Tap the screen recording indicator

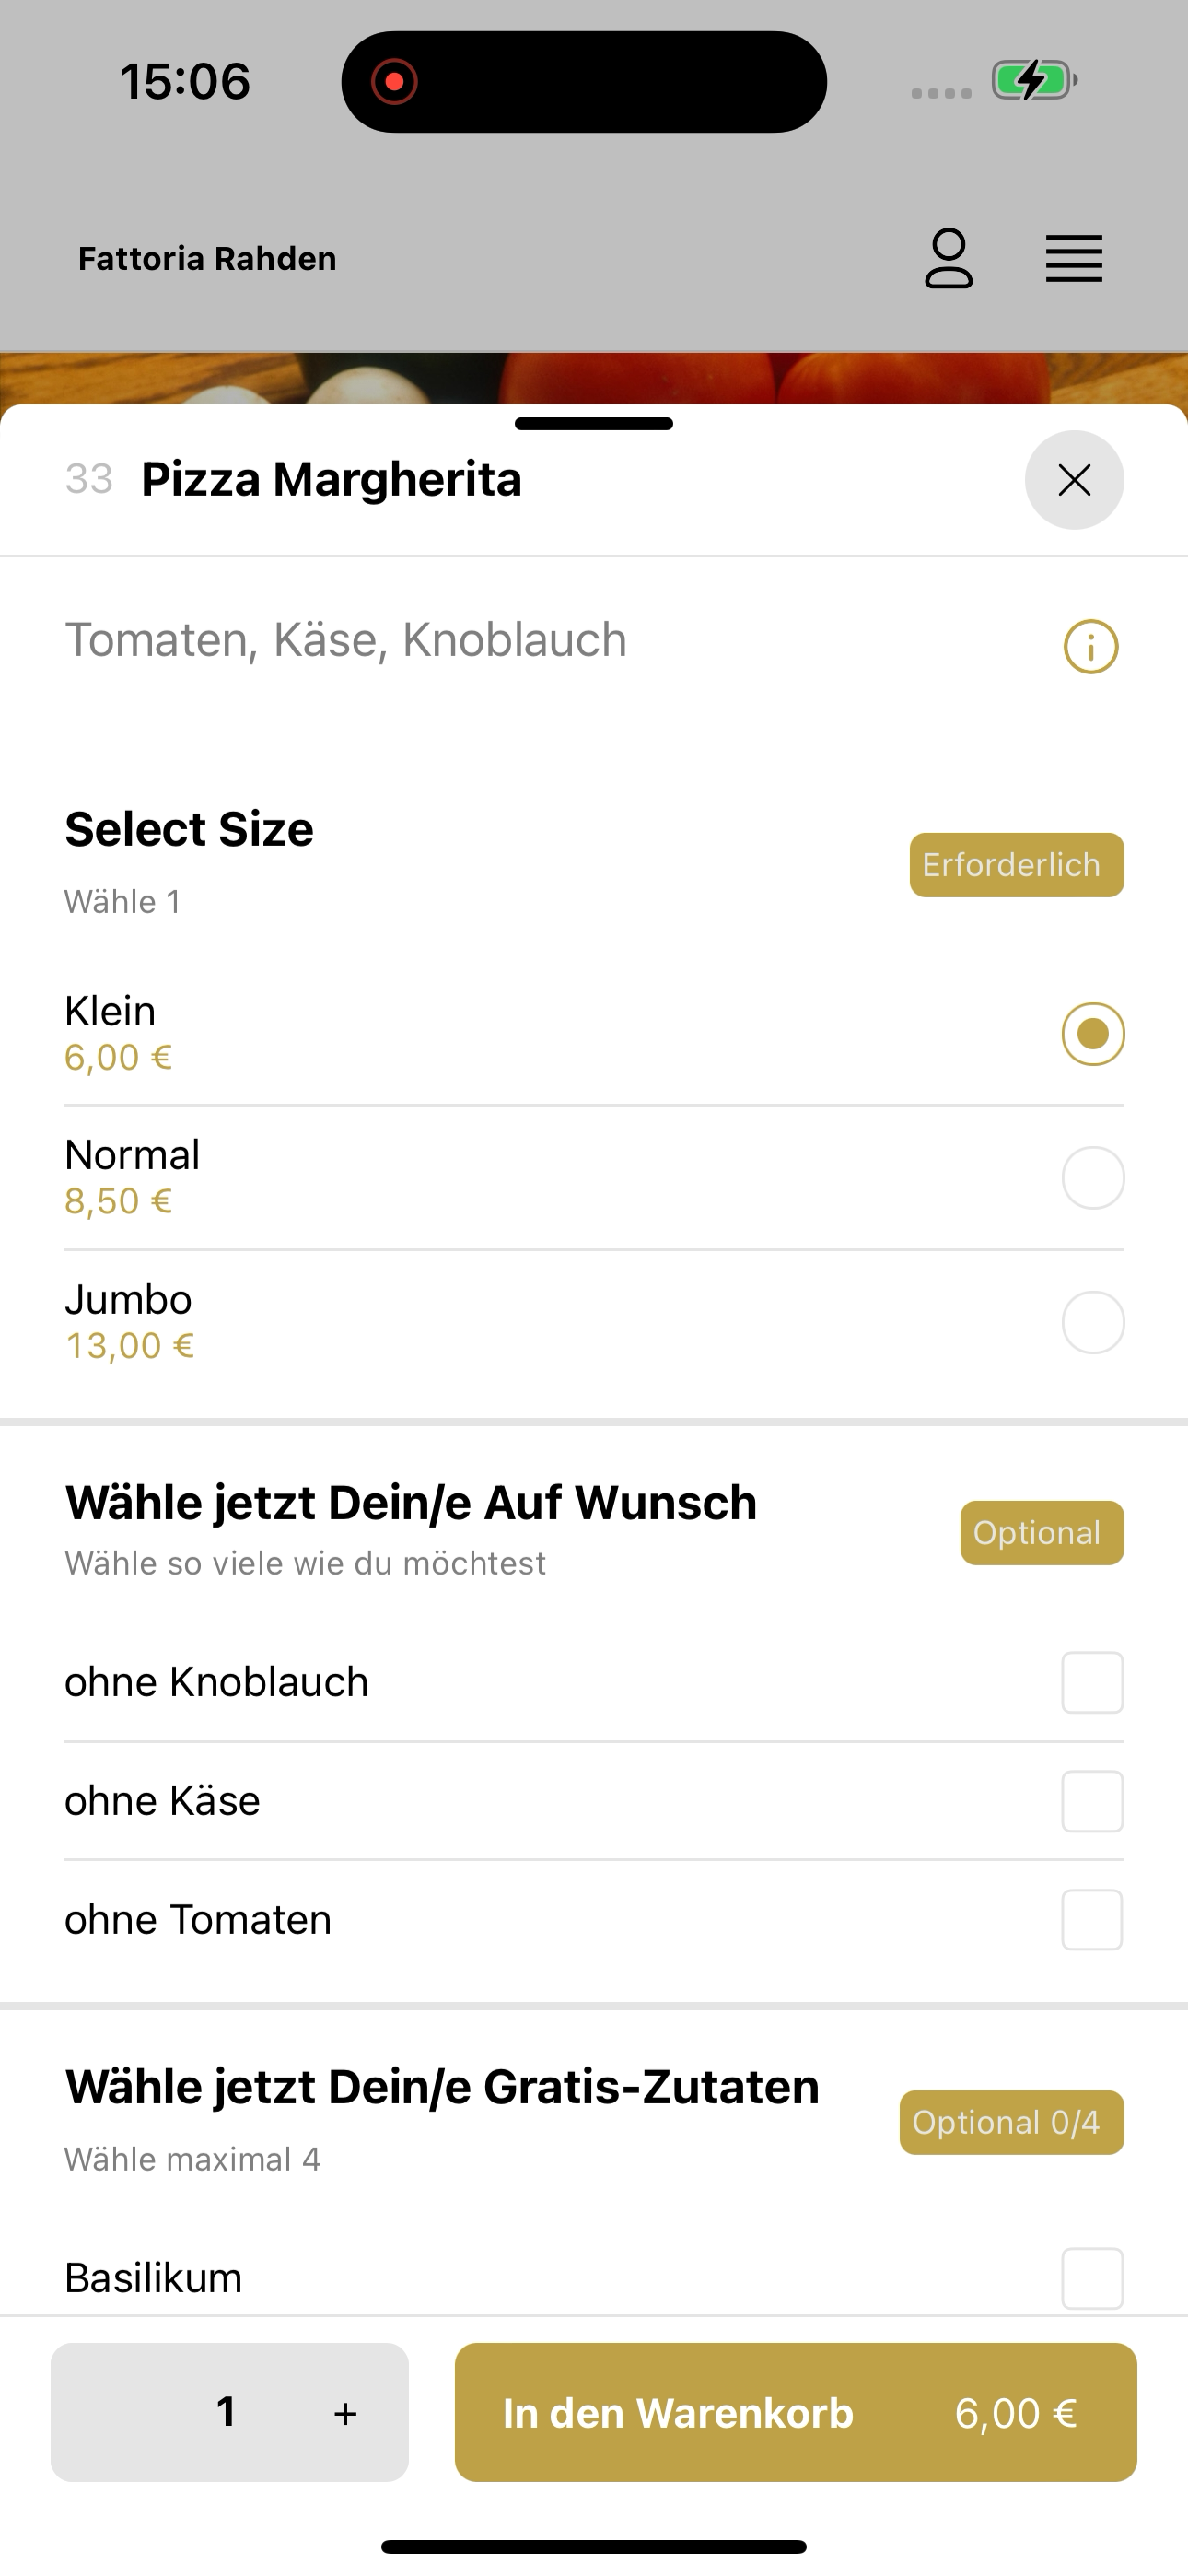click(x=394, y=81)
